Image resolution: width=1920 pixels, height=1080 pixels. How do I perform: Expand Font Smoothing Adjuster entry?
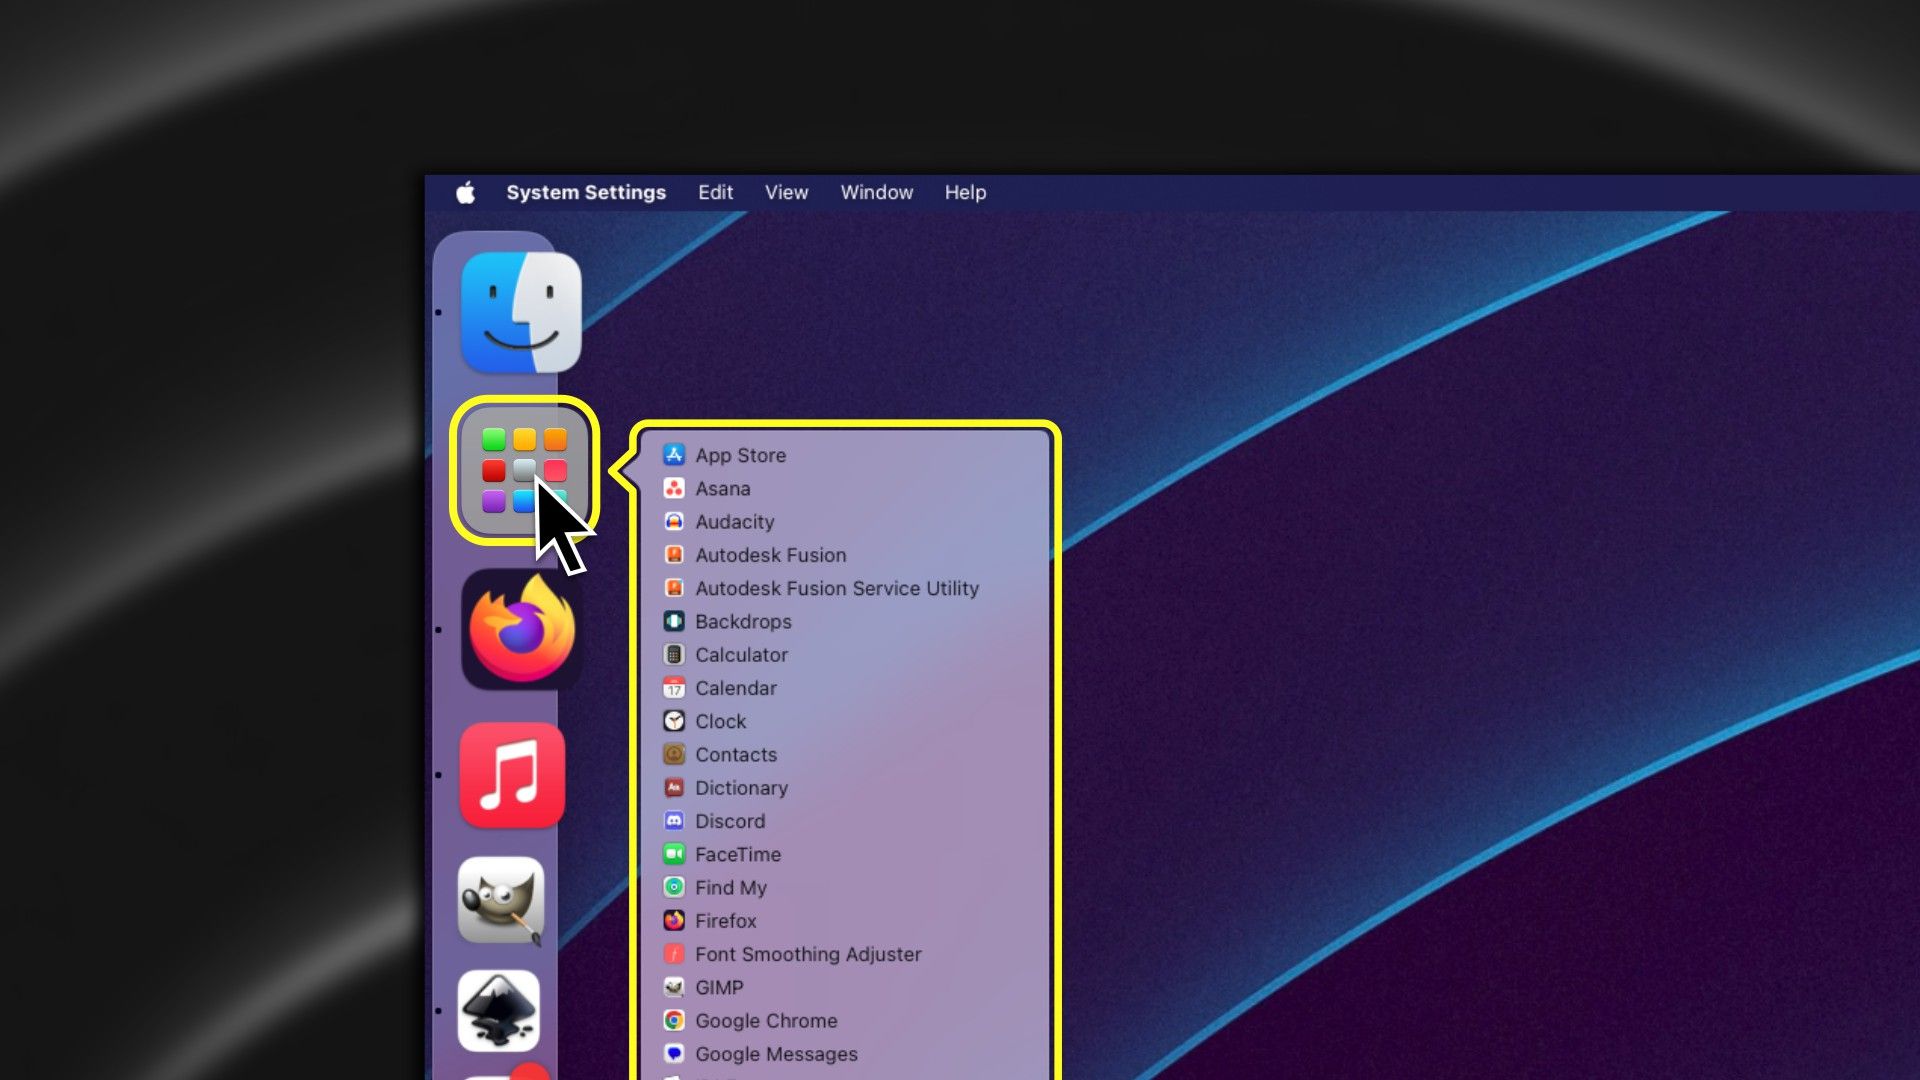pyautogui.click(x=808, y=953)
